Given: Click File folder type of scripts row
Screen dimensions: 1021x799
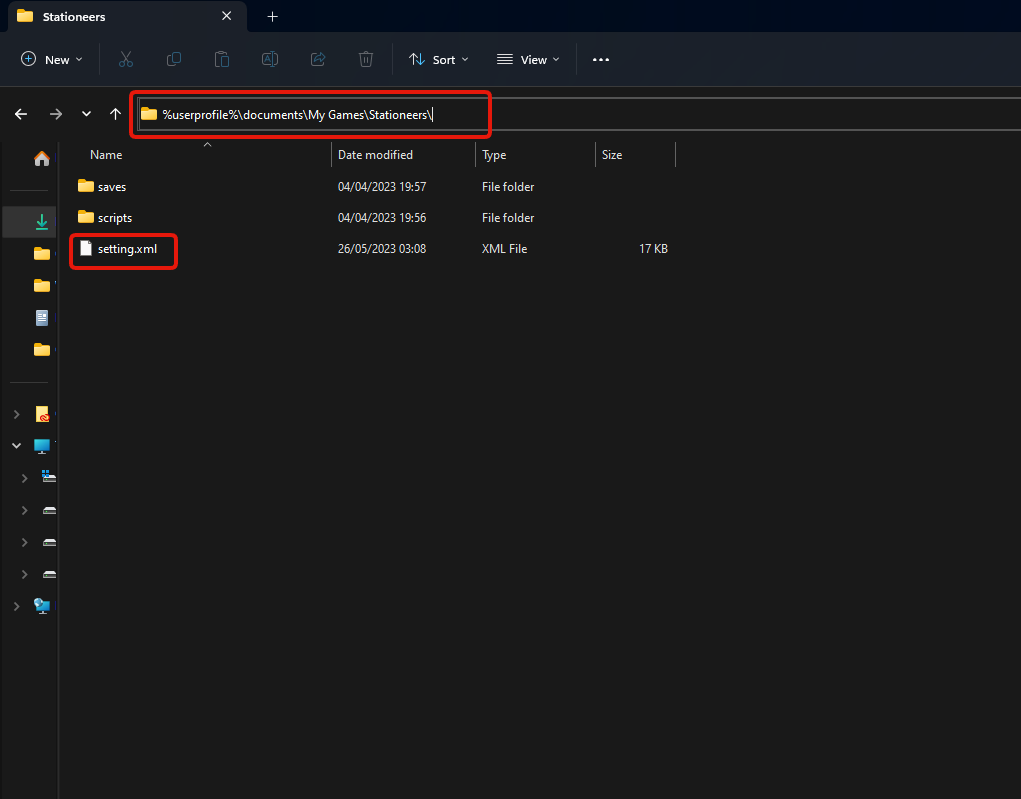Looking at the screenshot, I should pos(508,218).
